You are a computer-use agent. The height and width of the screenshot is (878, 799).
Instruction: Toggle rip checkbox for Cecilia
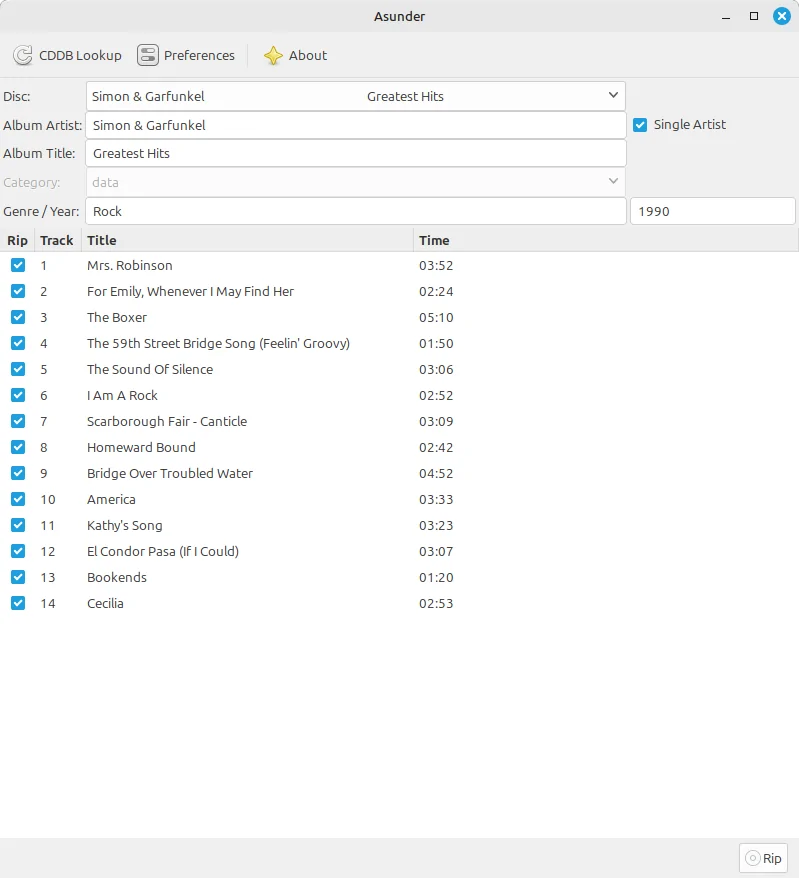click(18, 603)
